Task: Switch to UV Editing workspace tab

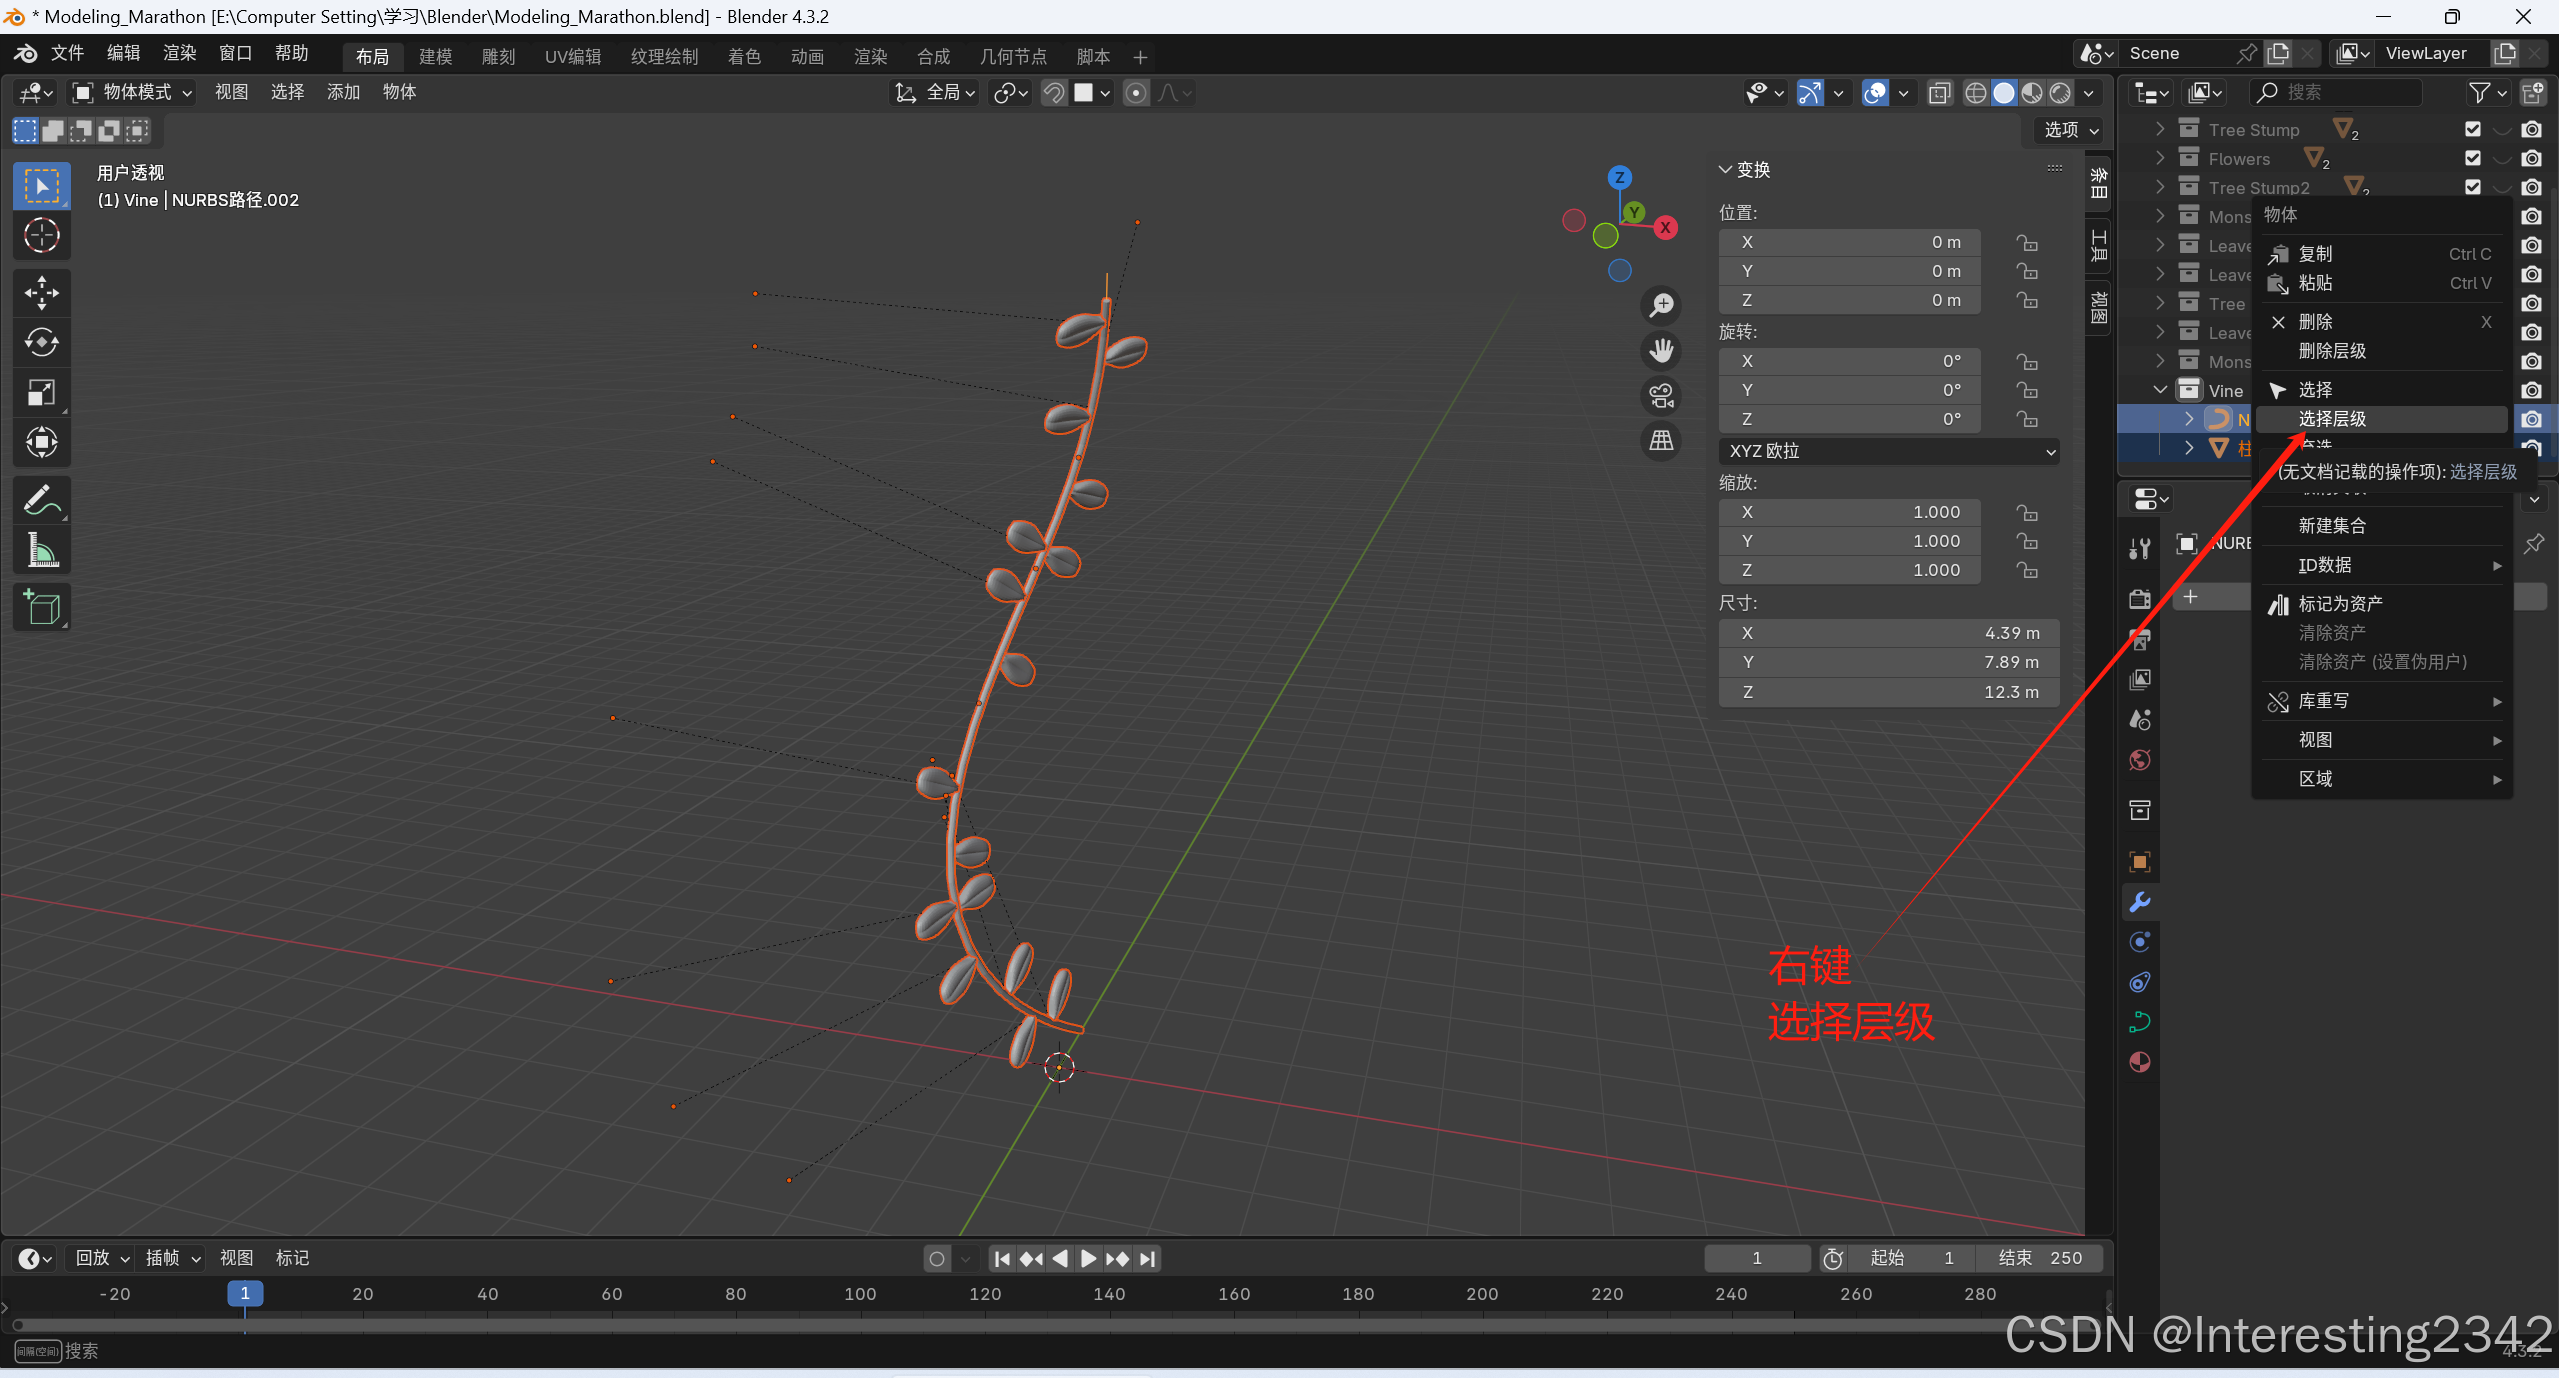Action: coord(572,57)
